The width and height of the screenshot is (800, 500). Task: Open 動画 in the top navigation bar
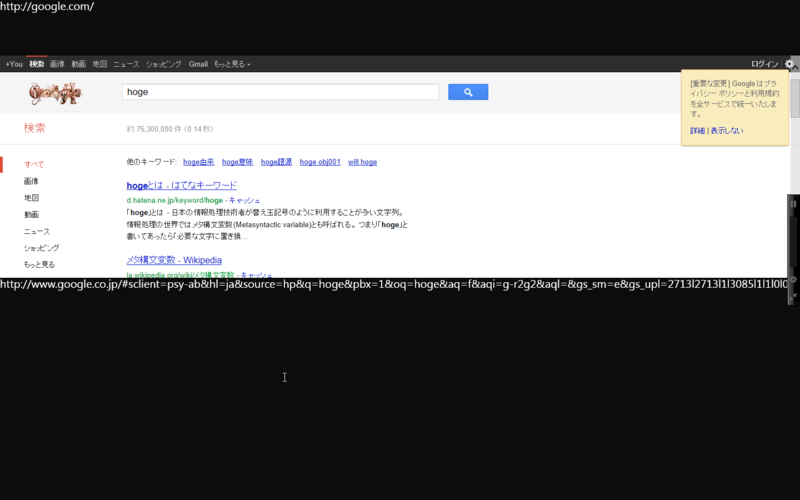(x=79, y=64)
